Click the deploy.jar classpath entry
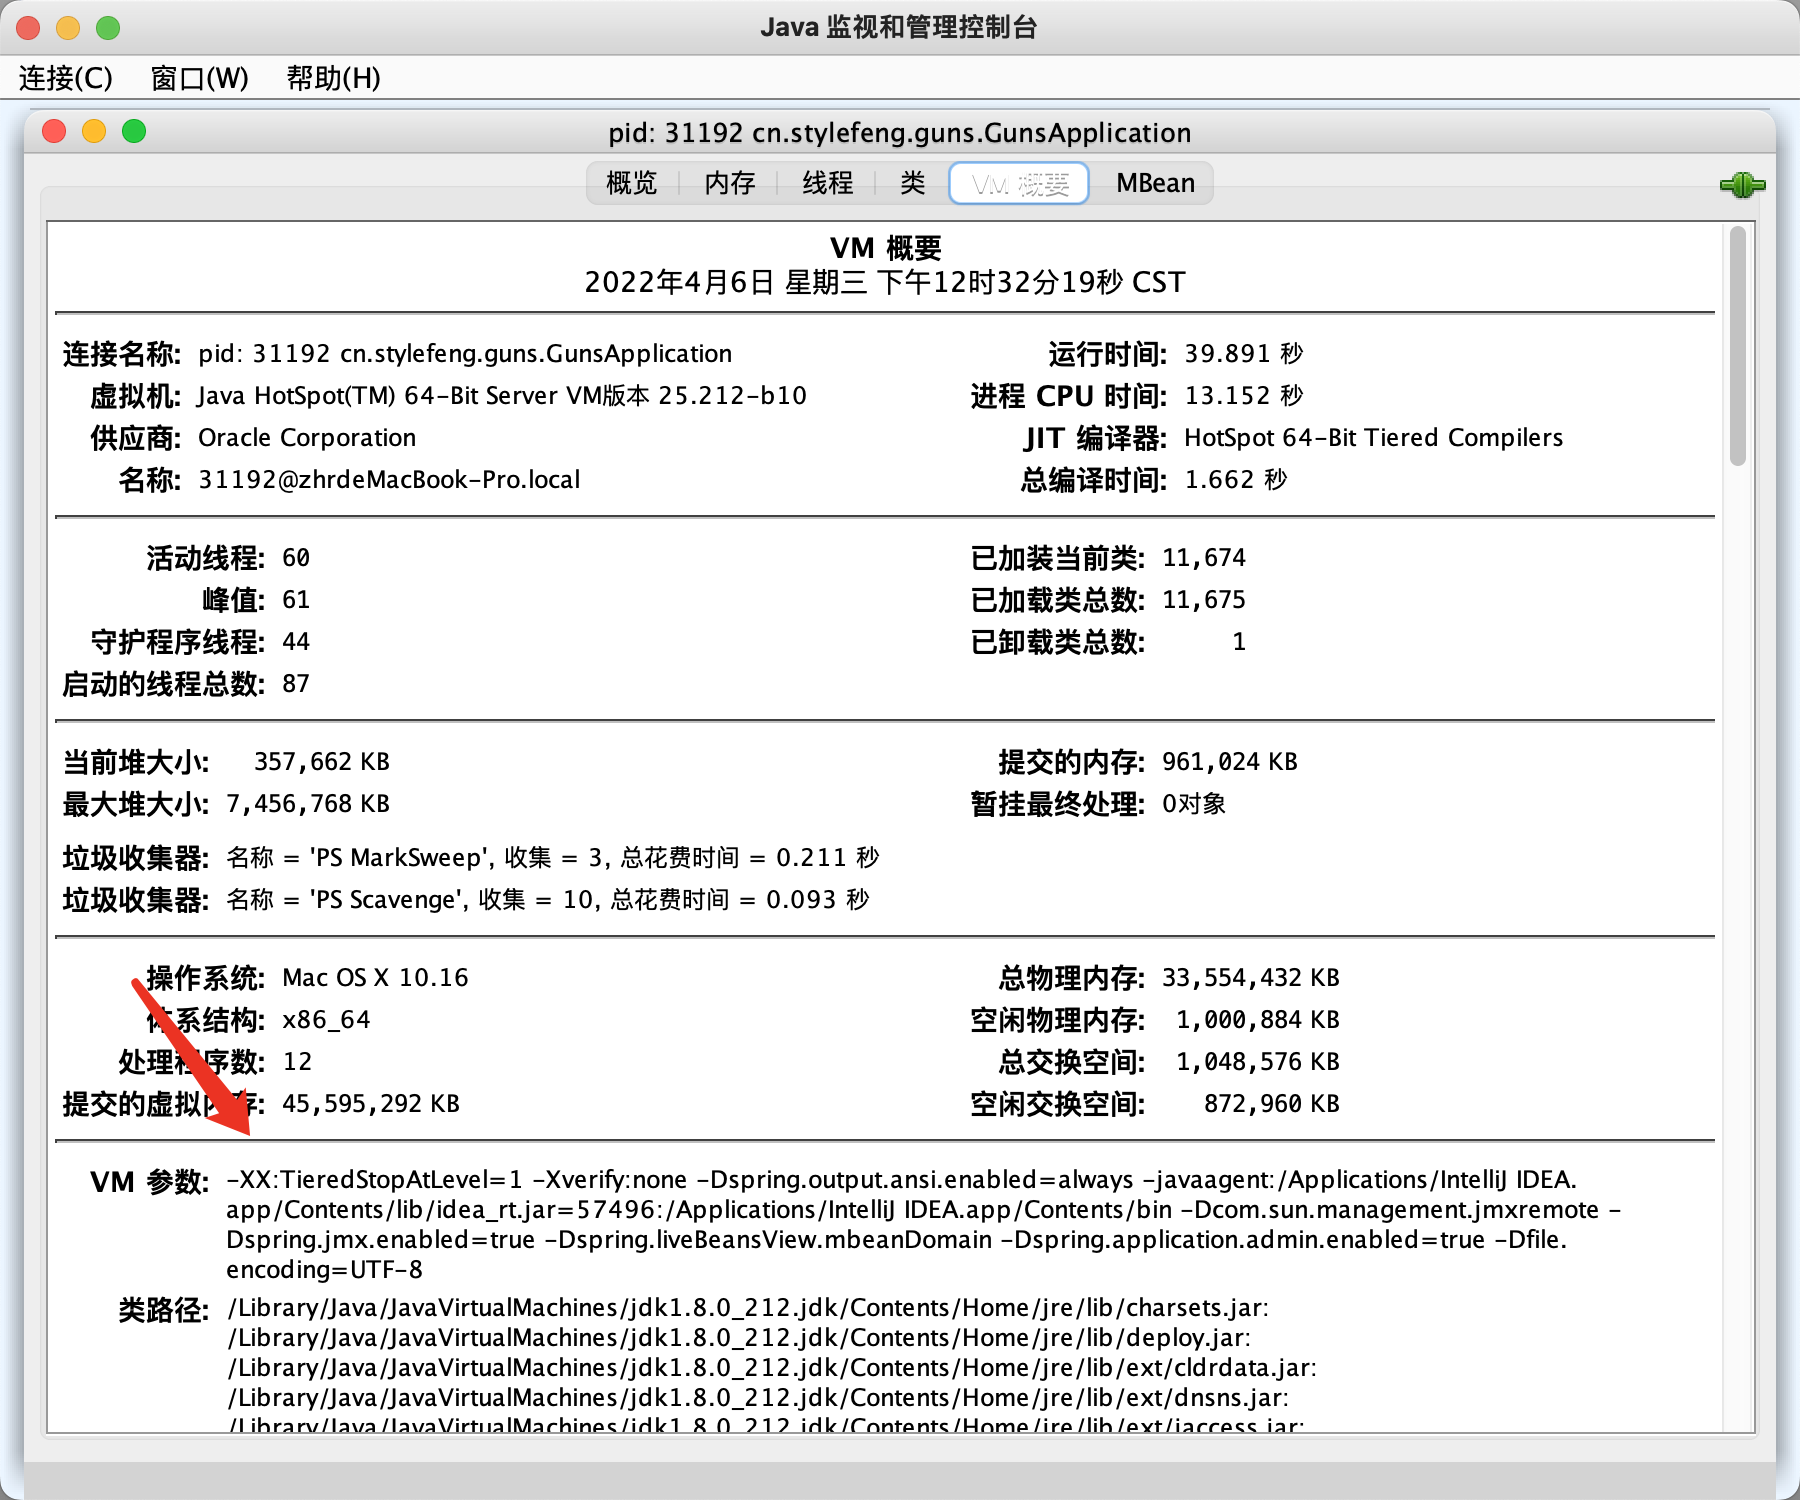Image resolution: width=1800 pixels, height=1500 pixels. click(x=740, y=1338)
